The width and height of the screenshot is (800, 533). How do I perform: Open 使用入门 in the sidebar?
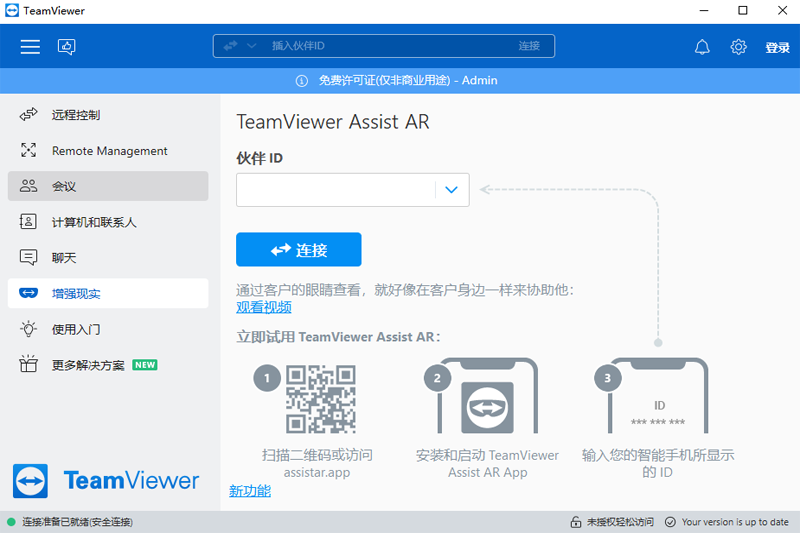pyautogui.click(x=108, y=329)
